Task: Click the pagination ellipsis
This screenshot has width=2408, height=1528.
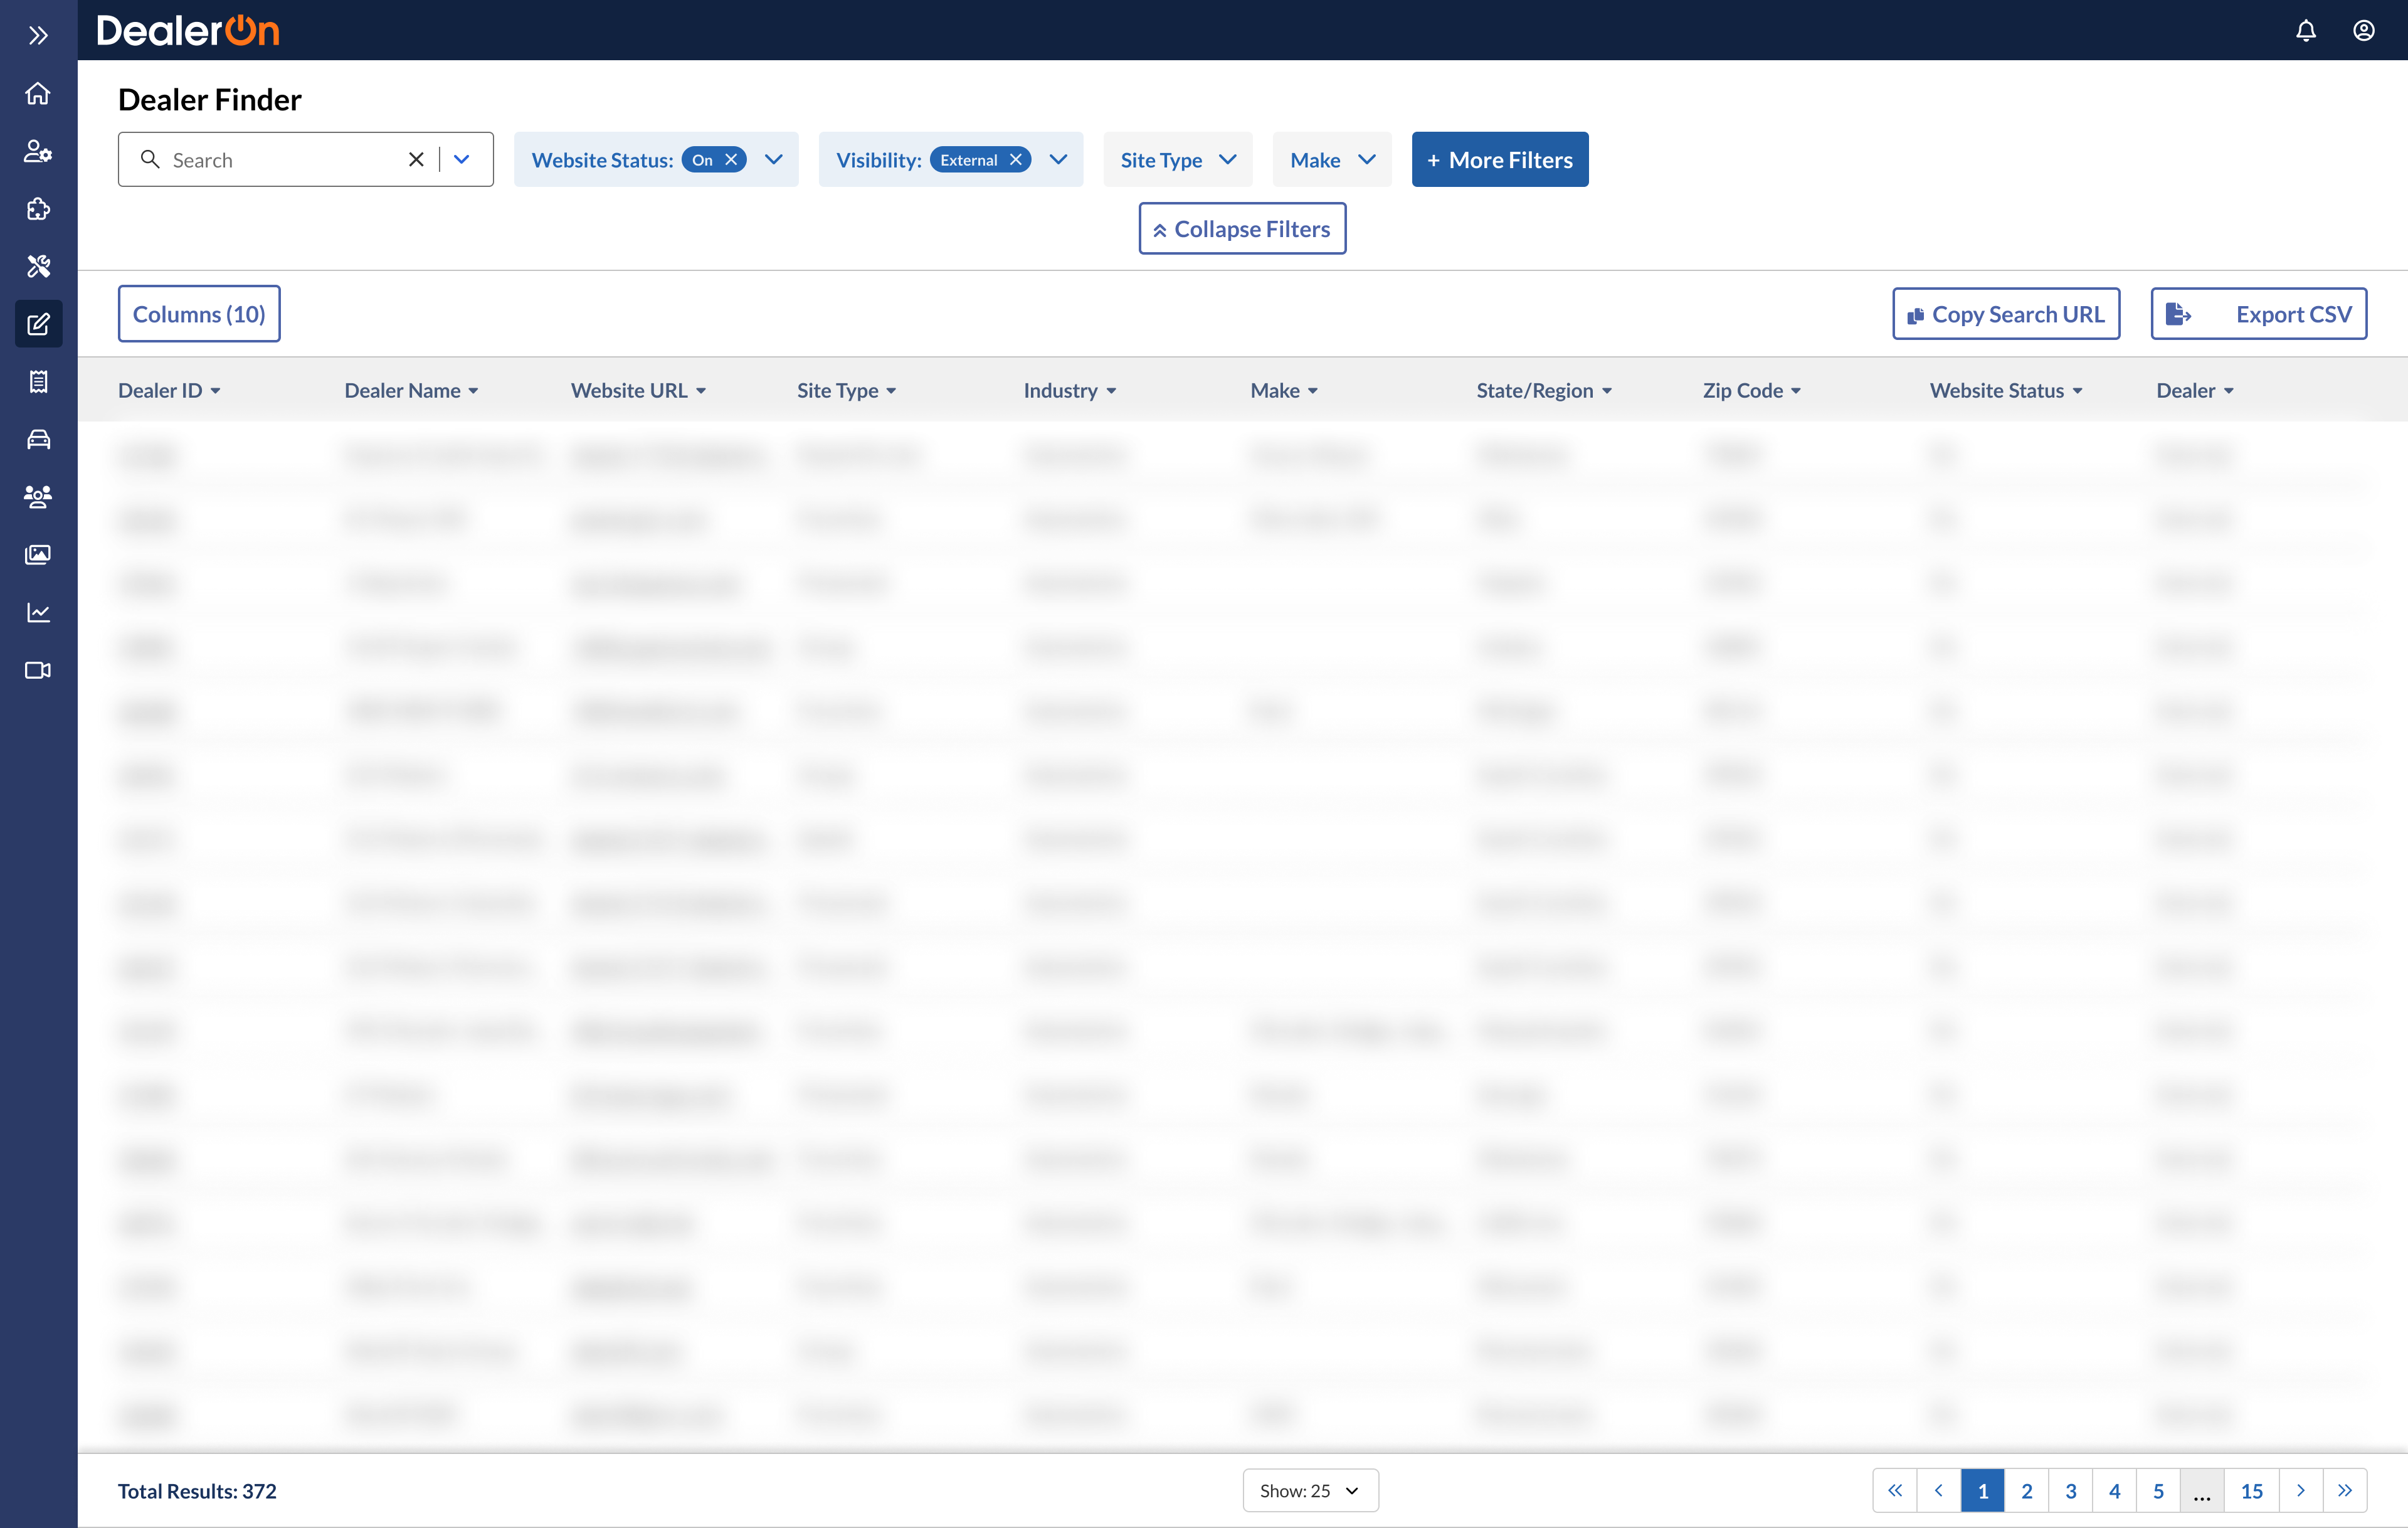Action: pyautogui.click(x=2202, y=1490)
